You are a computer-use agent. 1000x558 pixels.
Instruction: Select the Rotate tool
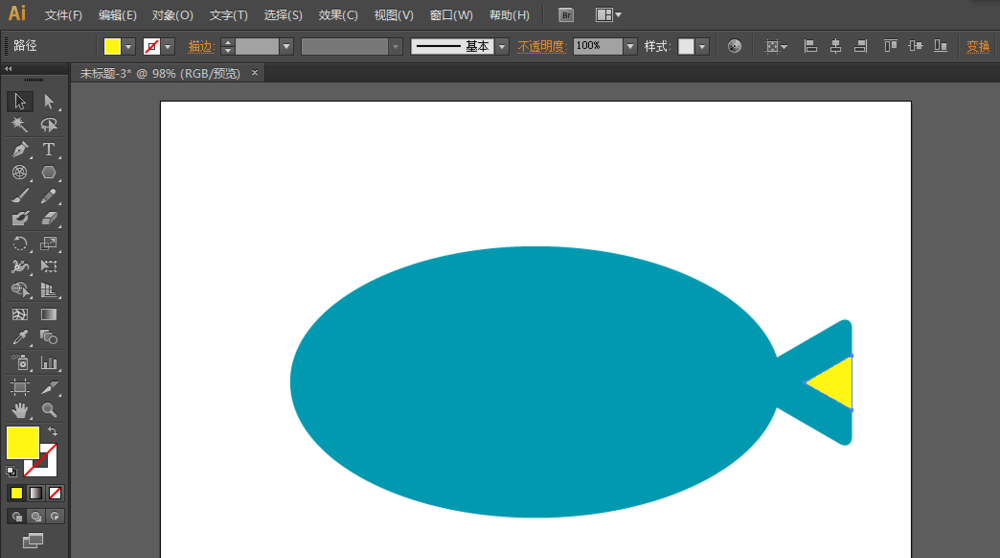point(20,243)
